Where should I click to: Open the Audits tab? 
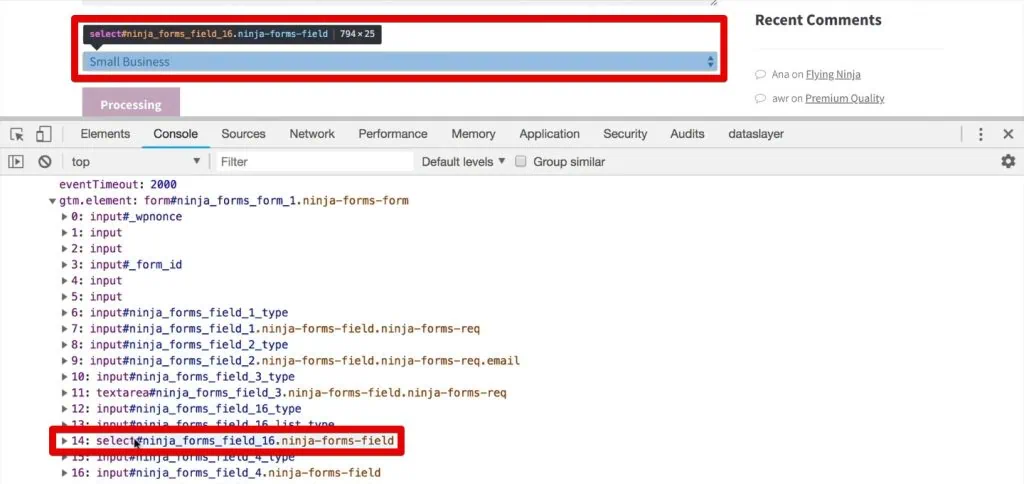coord(687,134)
